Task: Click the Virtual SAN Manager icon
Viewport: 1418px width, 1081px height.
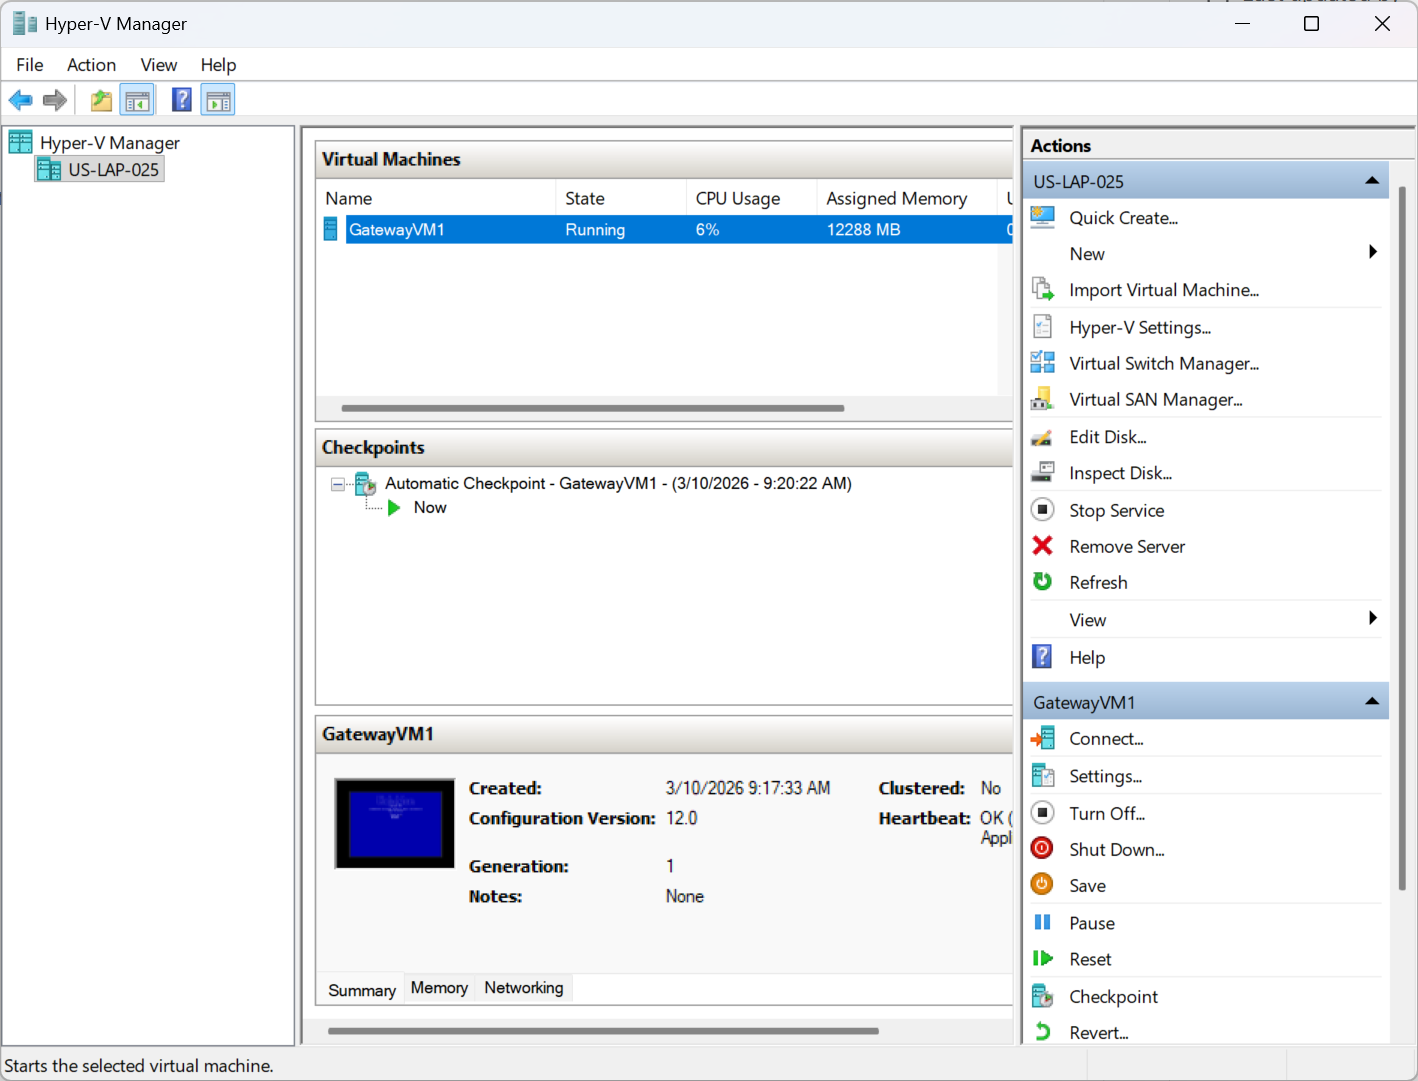Action: 1042,399
